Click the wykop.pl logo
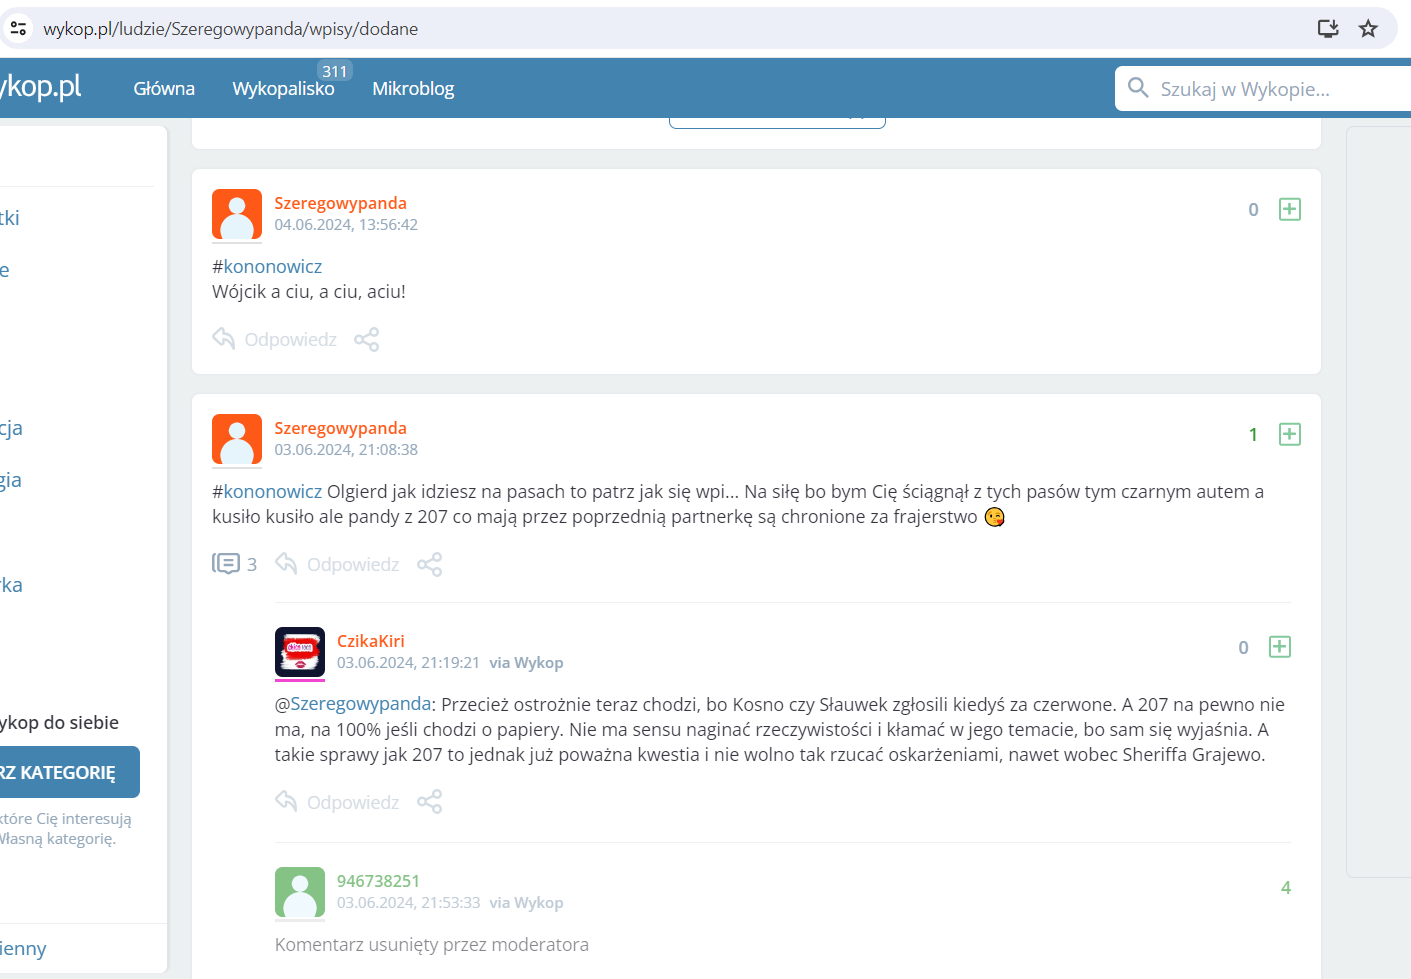This screenshot has height=979, width=1411. click(x=41, y=86)
